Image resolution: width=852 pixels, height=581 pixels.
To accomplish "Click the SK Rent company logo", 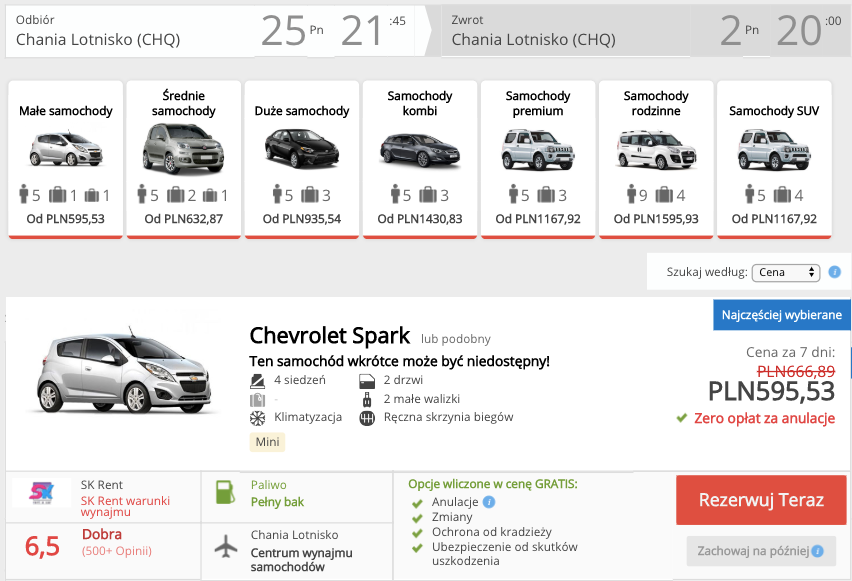I will tap(41, 491).
